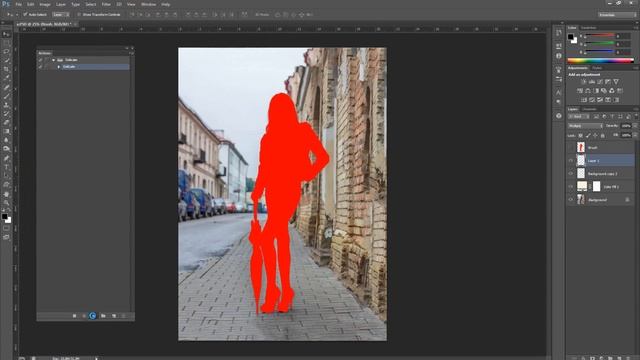Collapse the action set disclosure triangle
640x360 pixels.
pos(53,60)
